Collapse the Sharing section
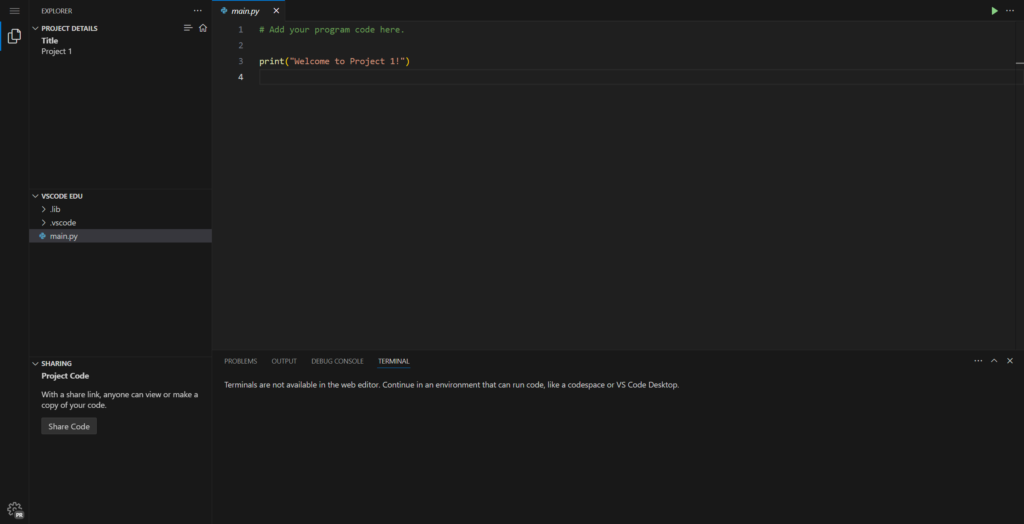Screen dimensions: 1024x524 (56, 363)
